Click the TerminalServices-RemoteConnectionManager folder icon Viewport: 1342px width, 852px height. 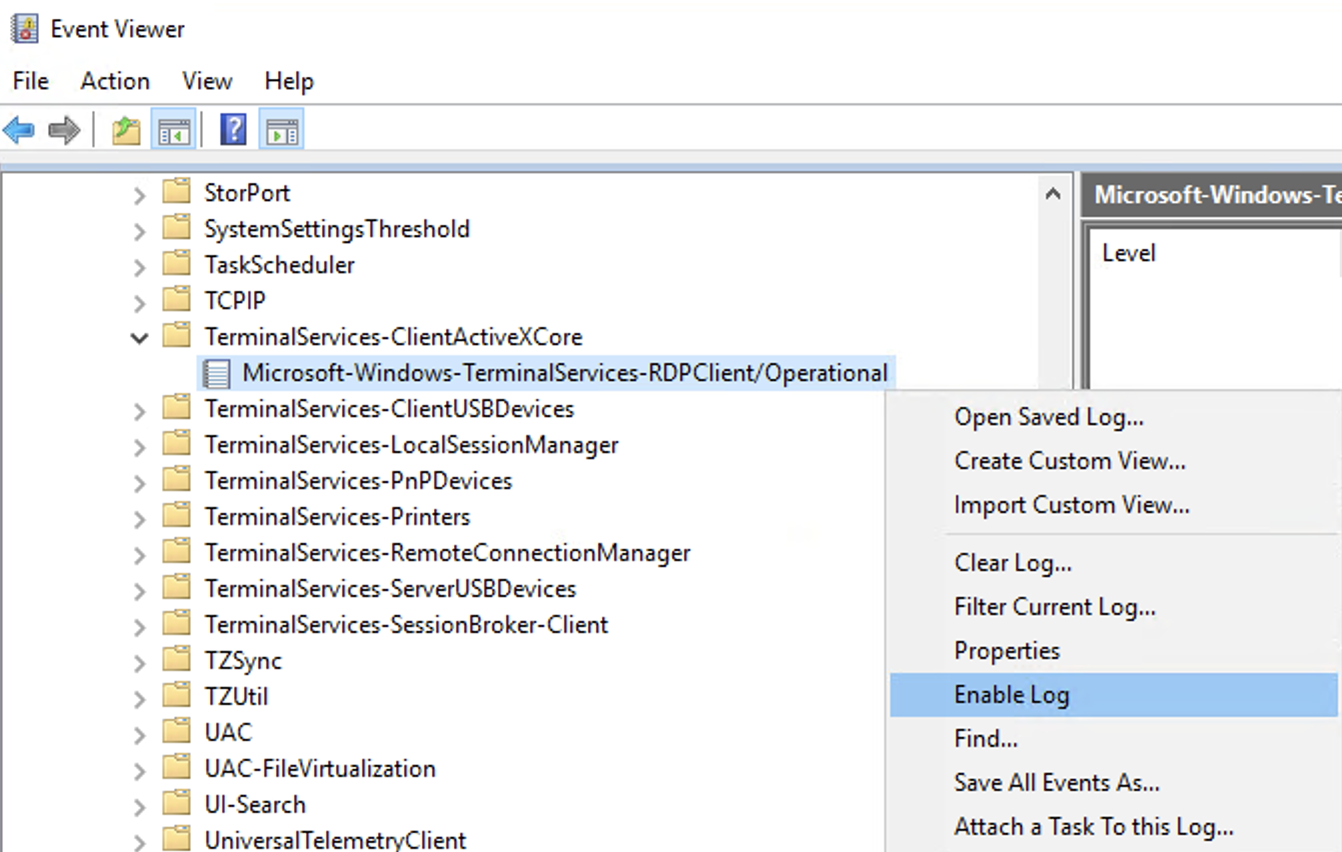(x=177, y=552)
